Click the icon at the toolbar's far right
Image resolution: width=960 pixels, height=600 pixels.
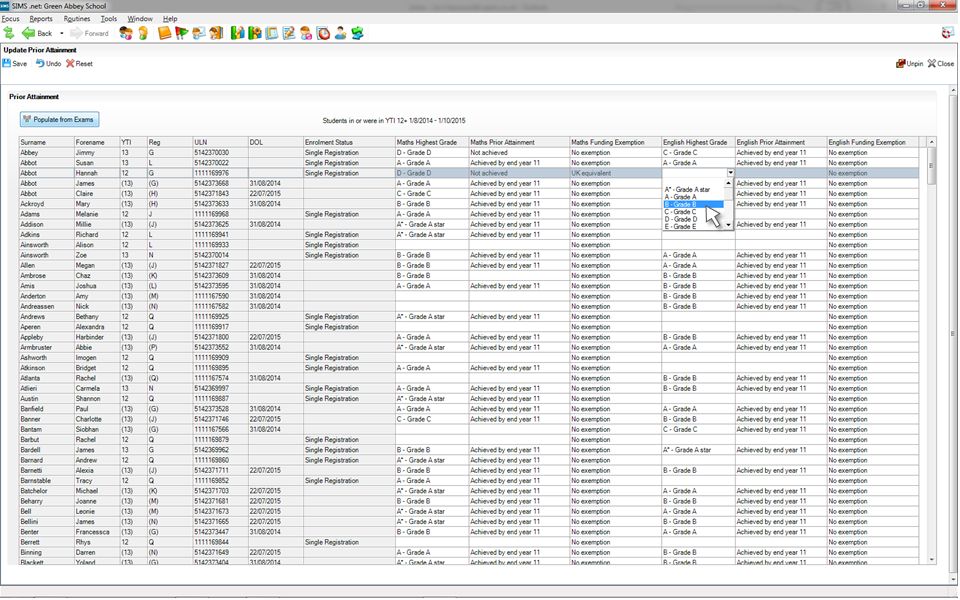pos(947,32)
